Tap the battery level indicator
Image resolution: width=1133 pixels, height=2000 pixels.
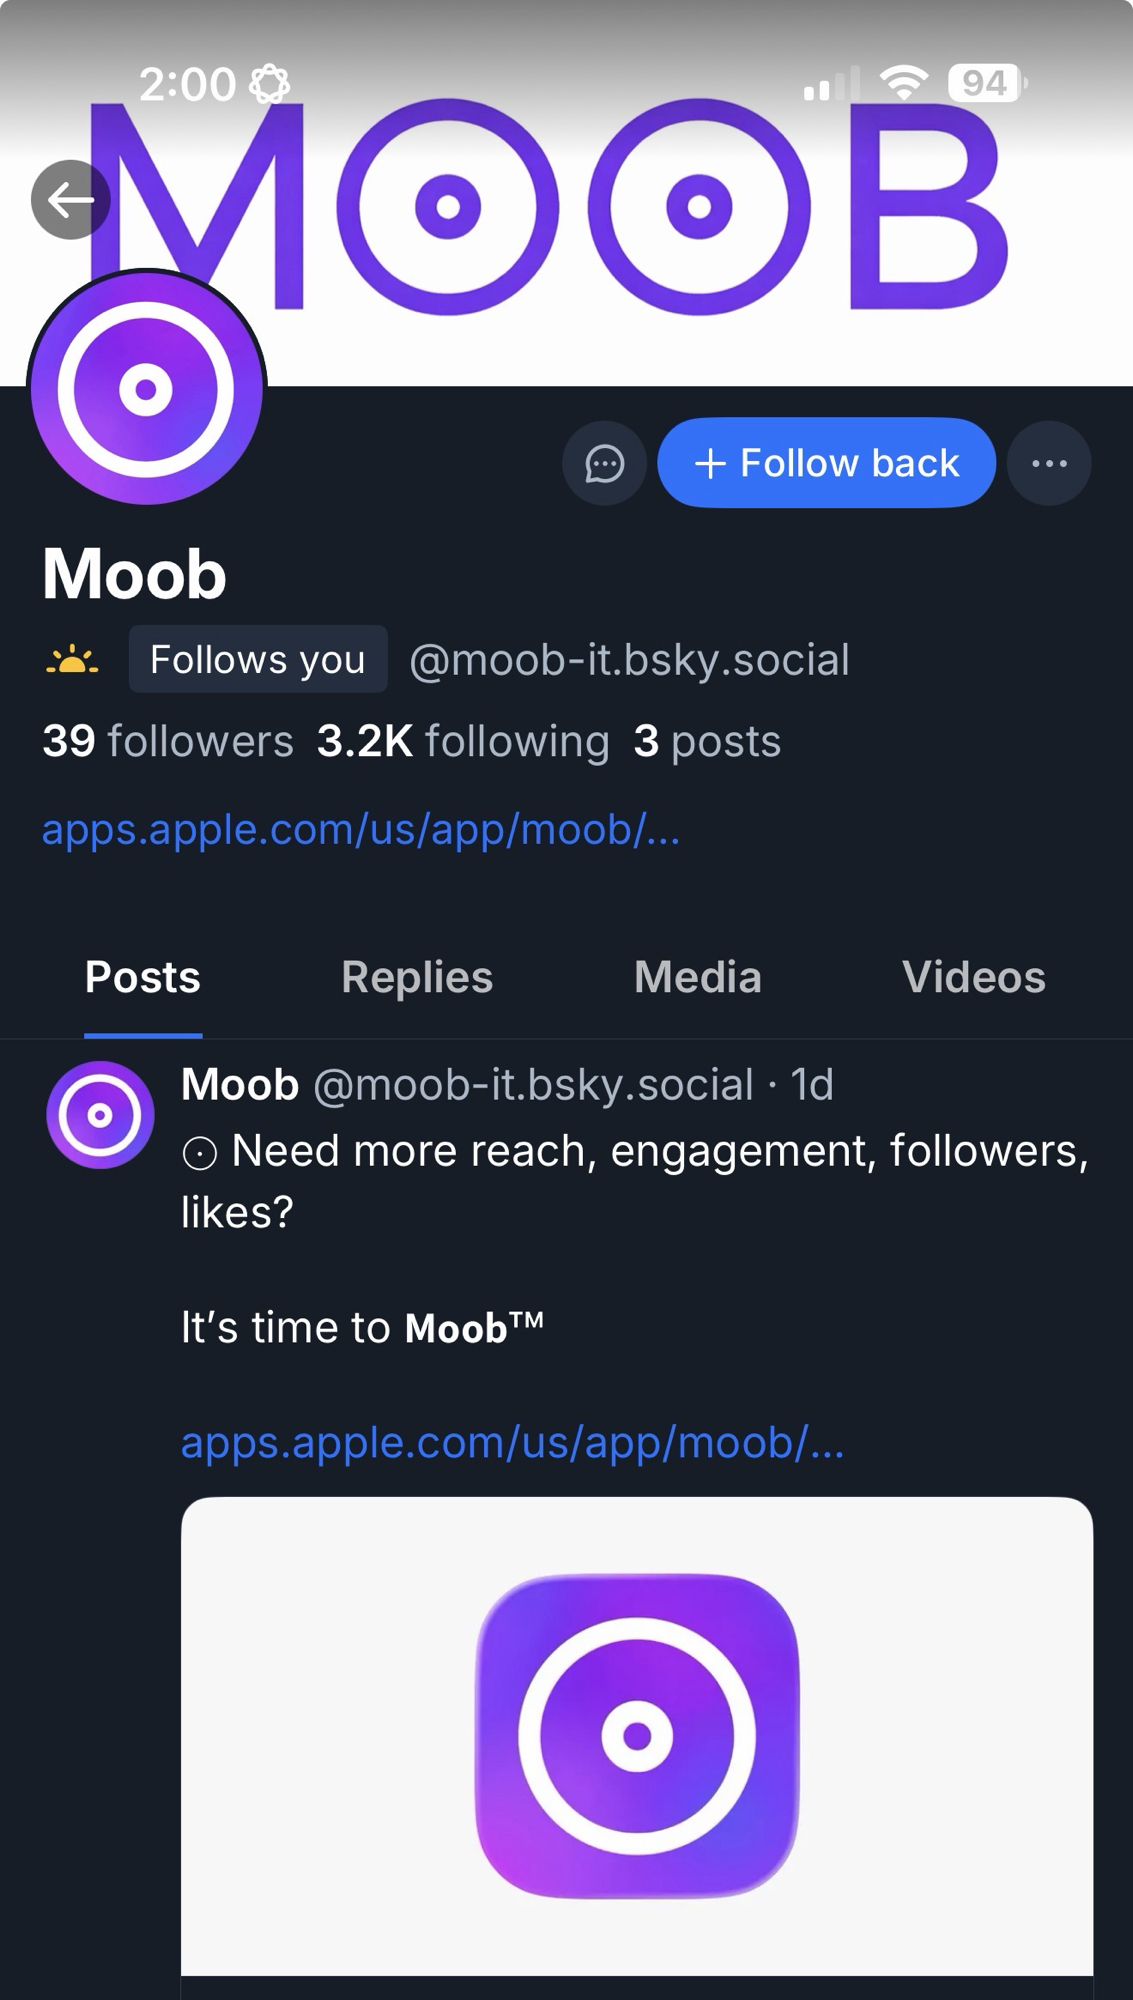[x=987, y=83]
